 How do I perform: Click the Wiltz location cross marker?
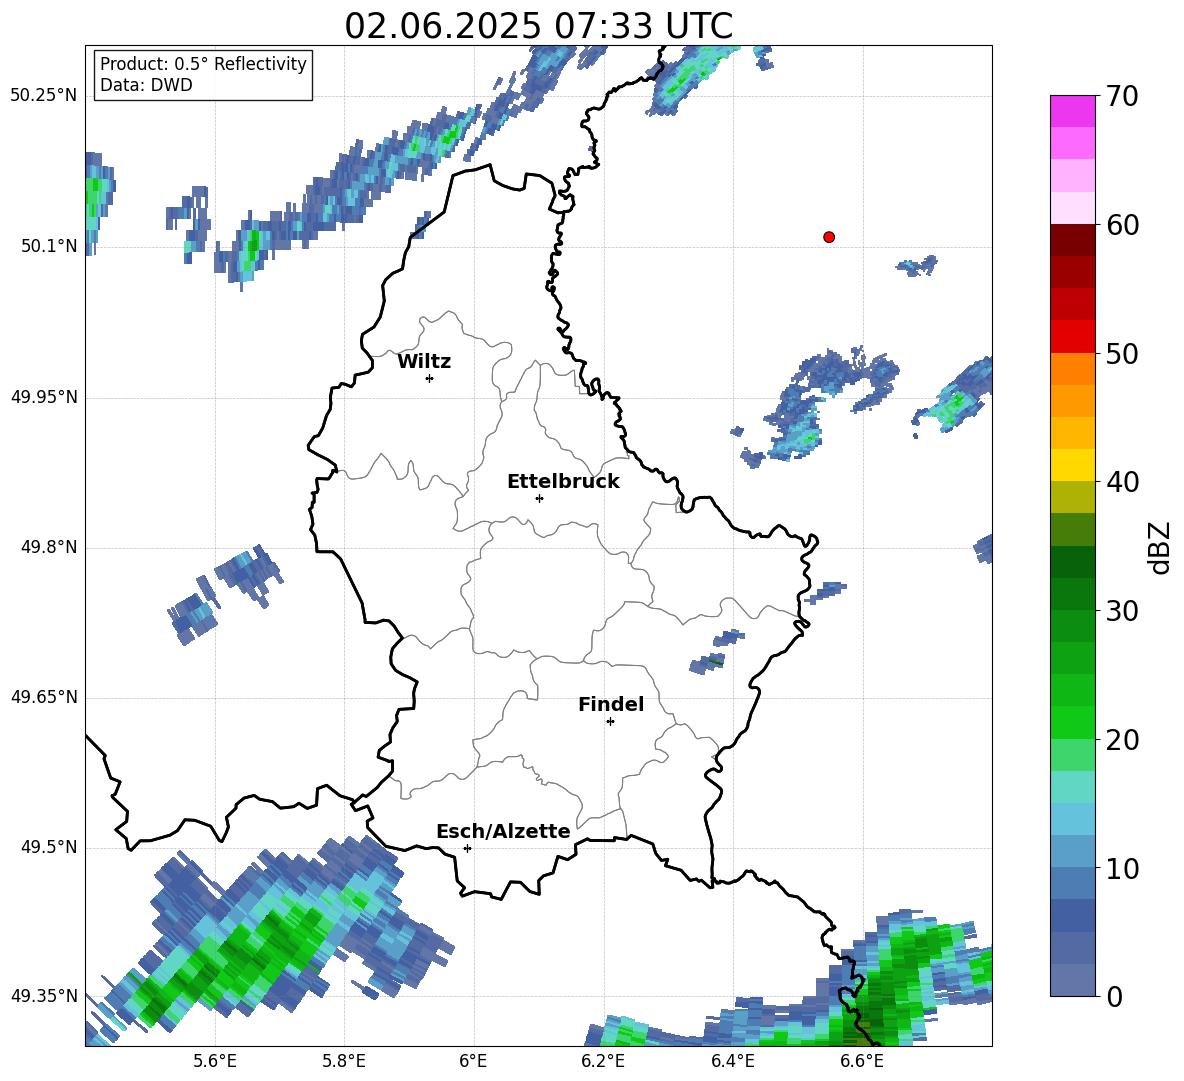[430, 378]
